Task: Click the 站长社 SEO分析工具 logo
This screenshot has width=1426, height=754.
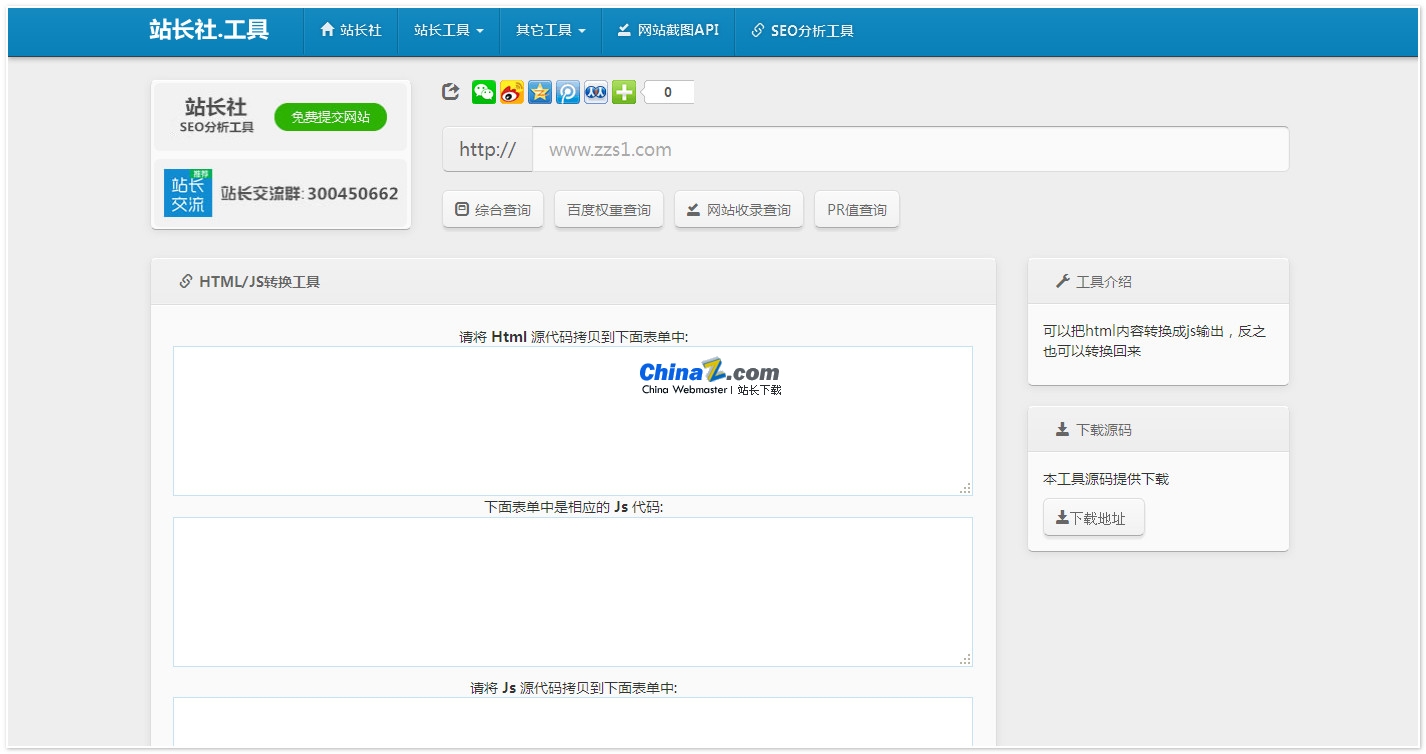Action: pyautogui.click(x=216, y=115)
